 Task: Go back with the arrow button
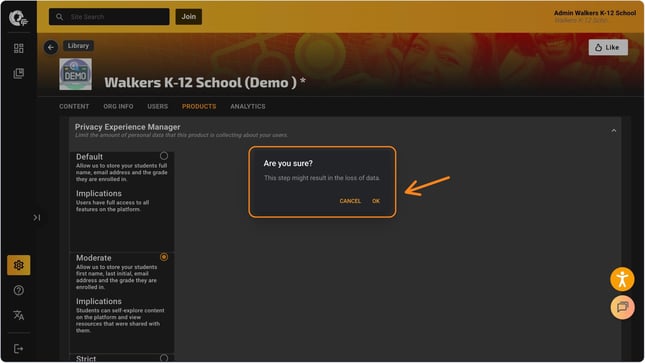click(x=51, y=47)
